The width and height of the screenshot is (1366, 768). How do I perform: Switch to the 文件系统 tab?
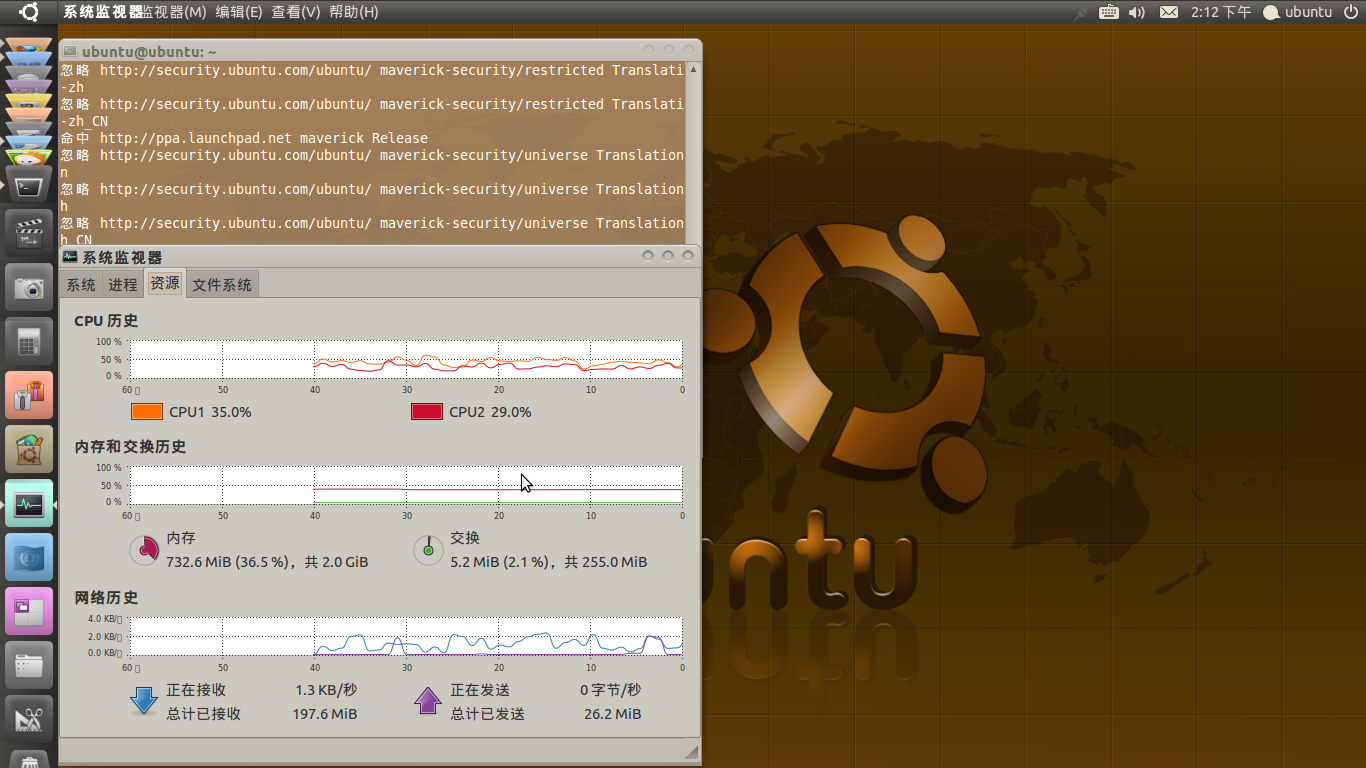tap(222, 285)
